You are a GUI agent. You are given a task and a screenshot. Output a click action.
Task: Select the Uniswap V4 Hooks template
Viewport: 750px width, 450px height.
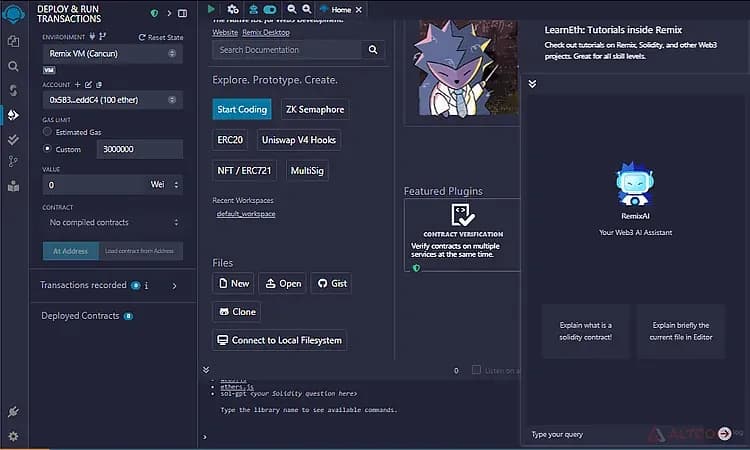299,140
